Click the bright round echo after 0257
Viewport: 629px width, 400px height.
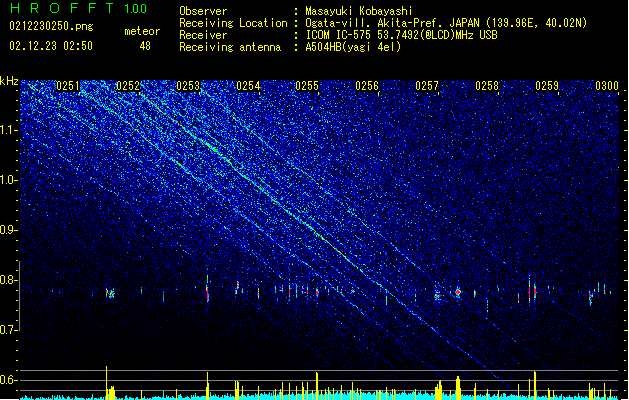click(458, 292)
